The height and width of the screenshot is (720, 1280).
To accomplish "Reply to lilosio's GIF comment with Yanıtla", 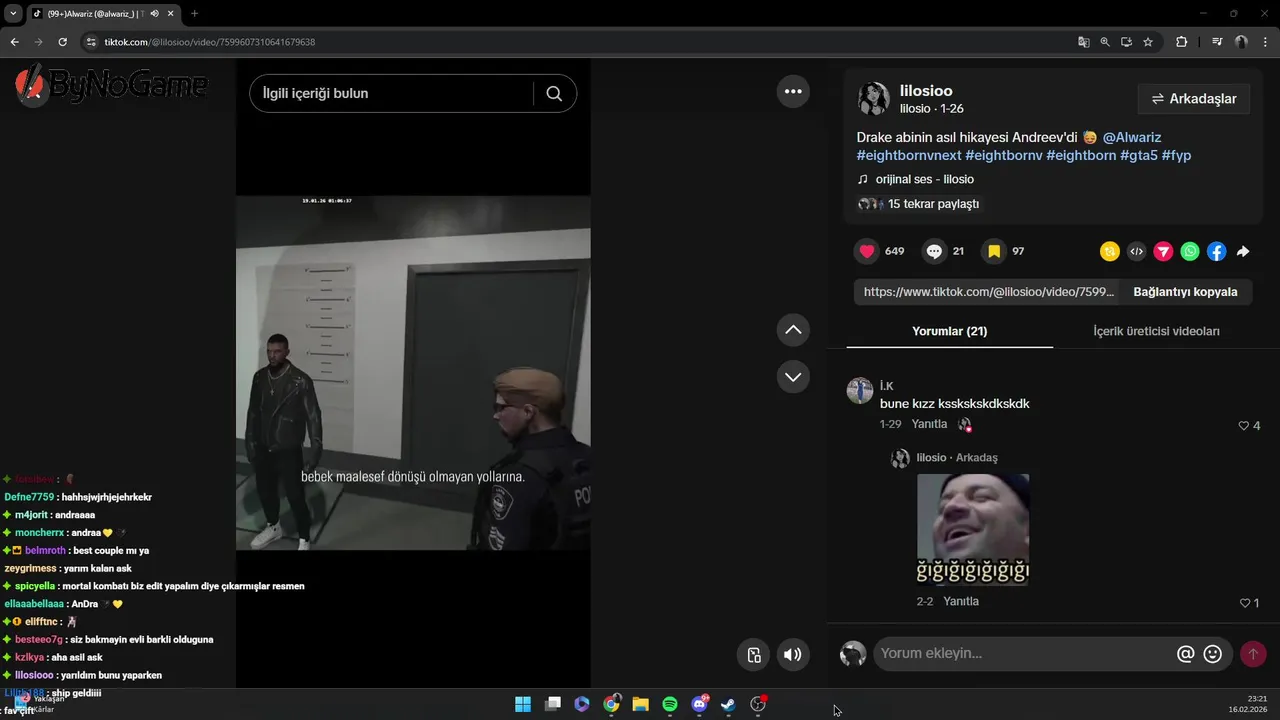I will [961, 601].
